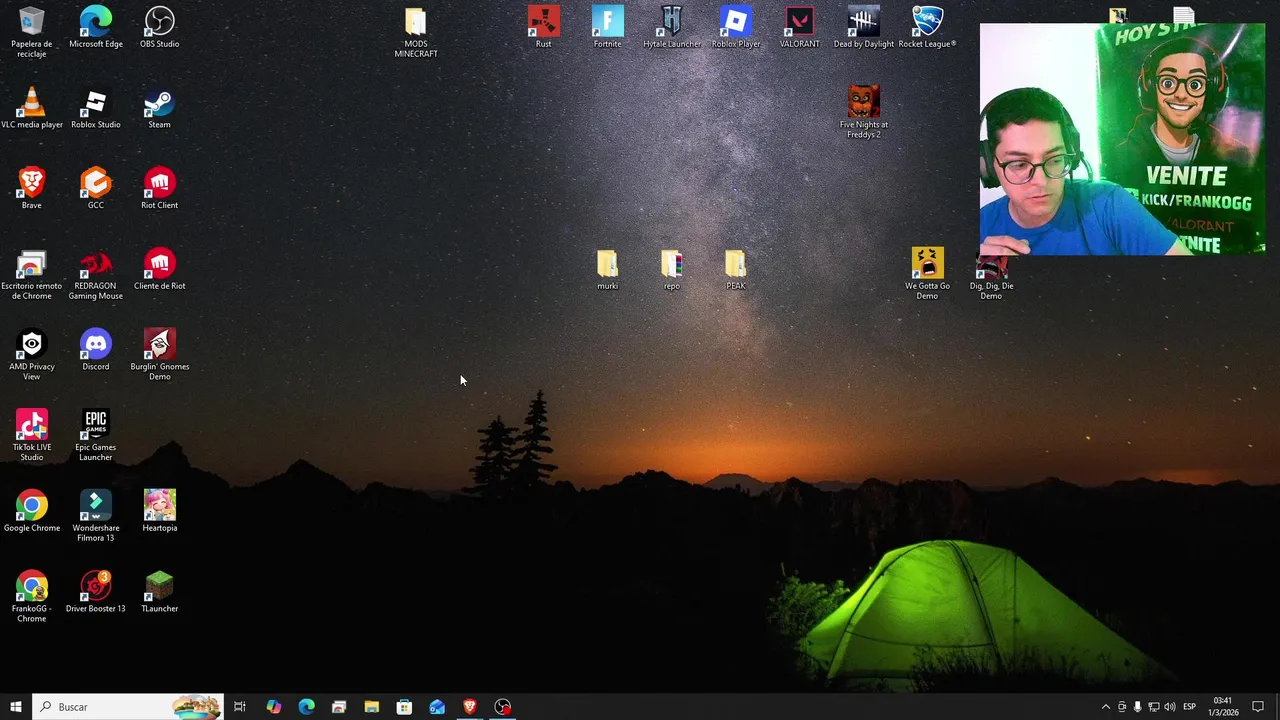Select the Rocket League shortcut
This screenshot has width=1280, height=720.
(x=928, y=27)
